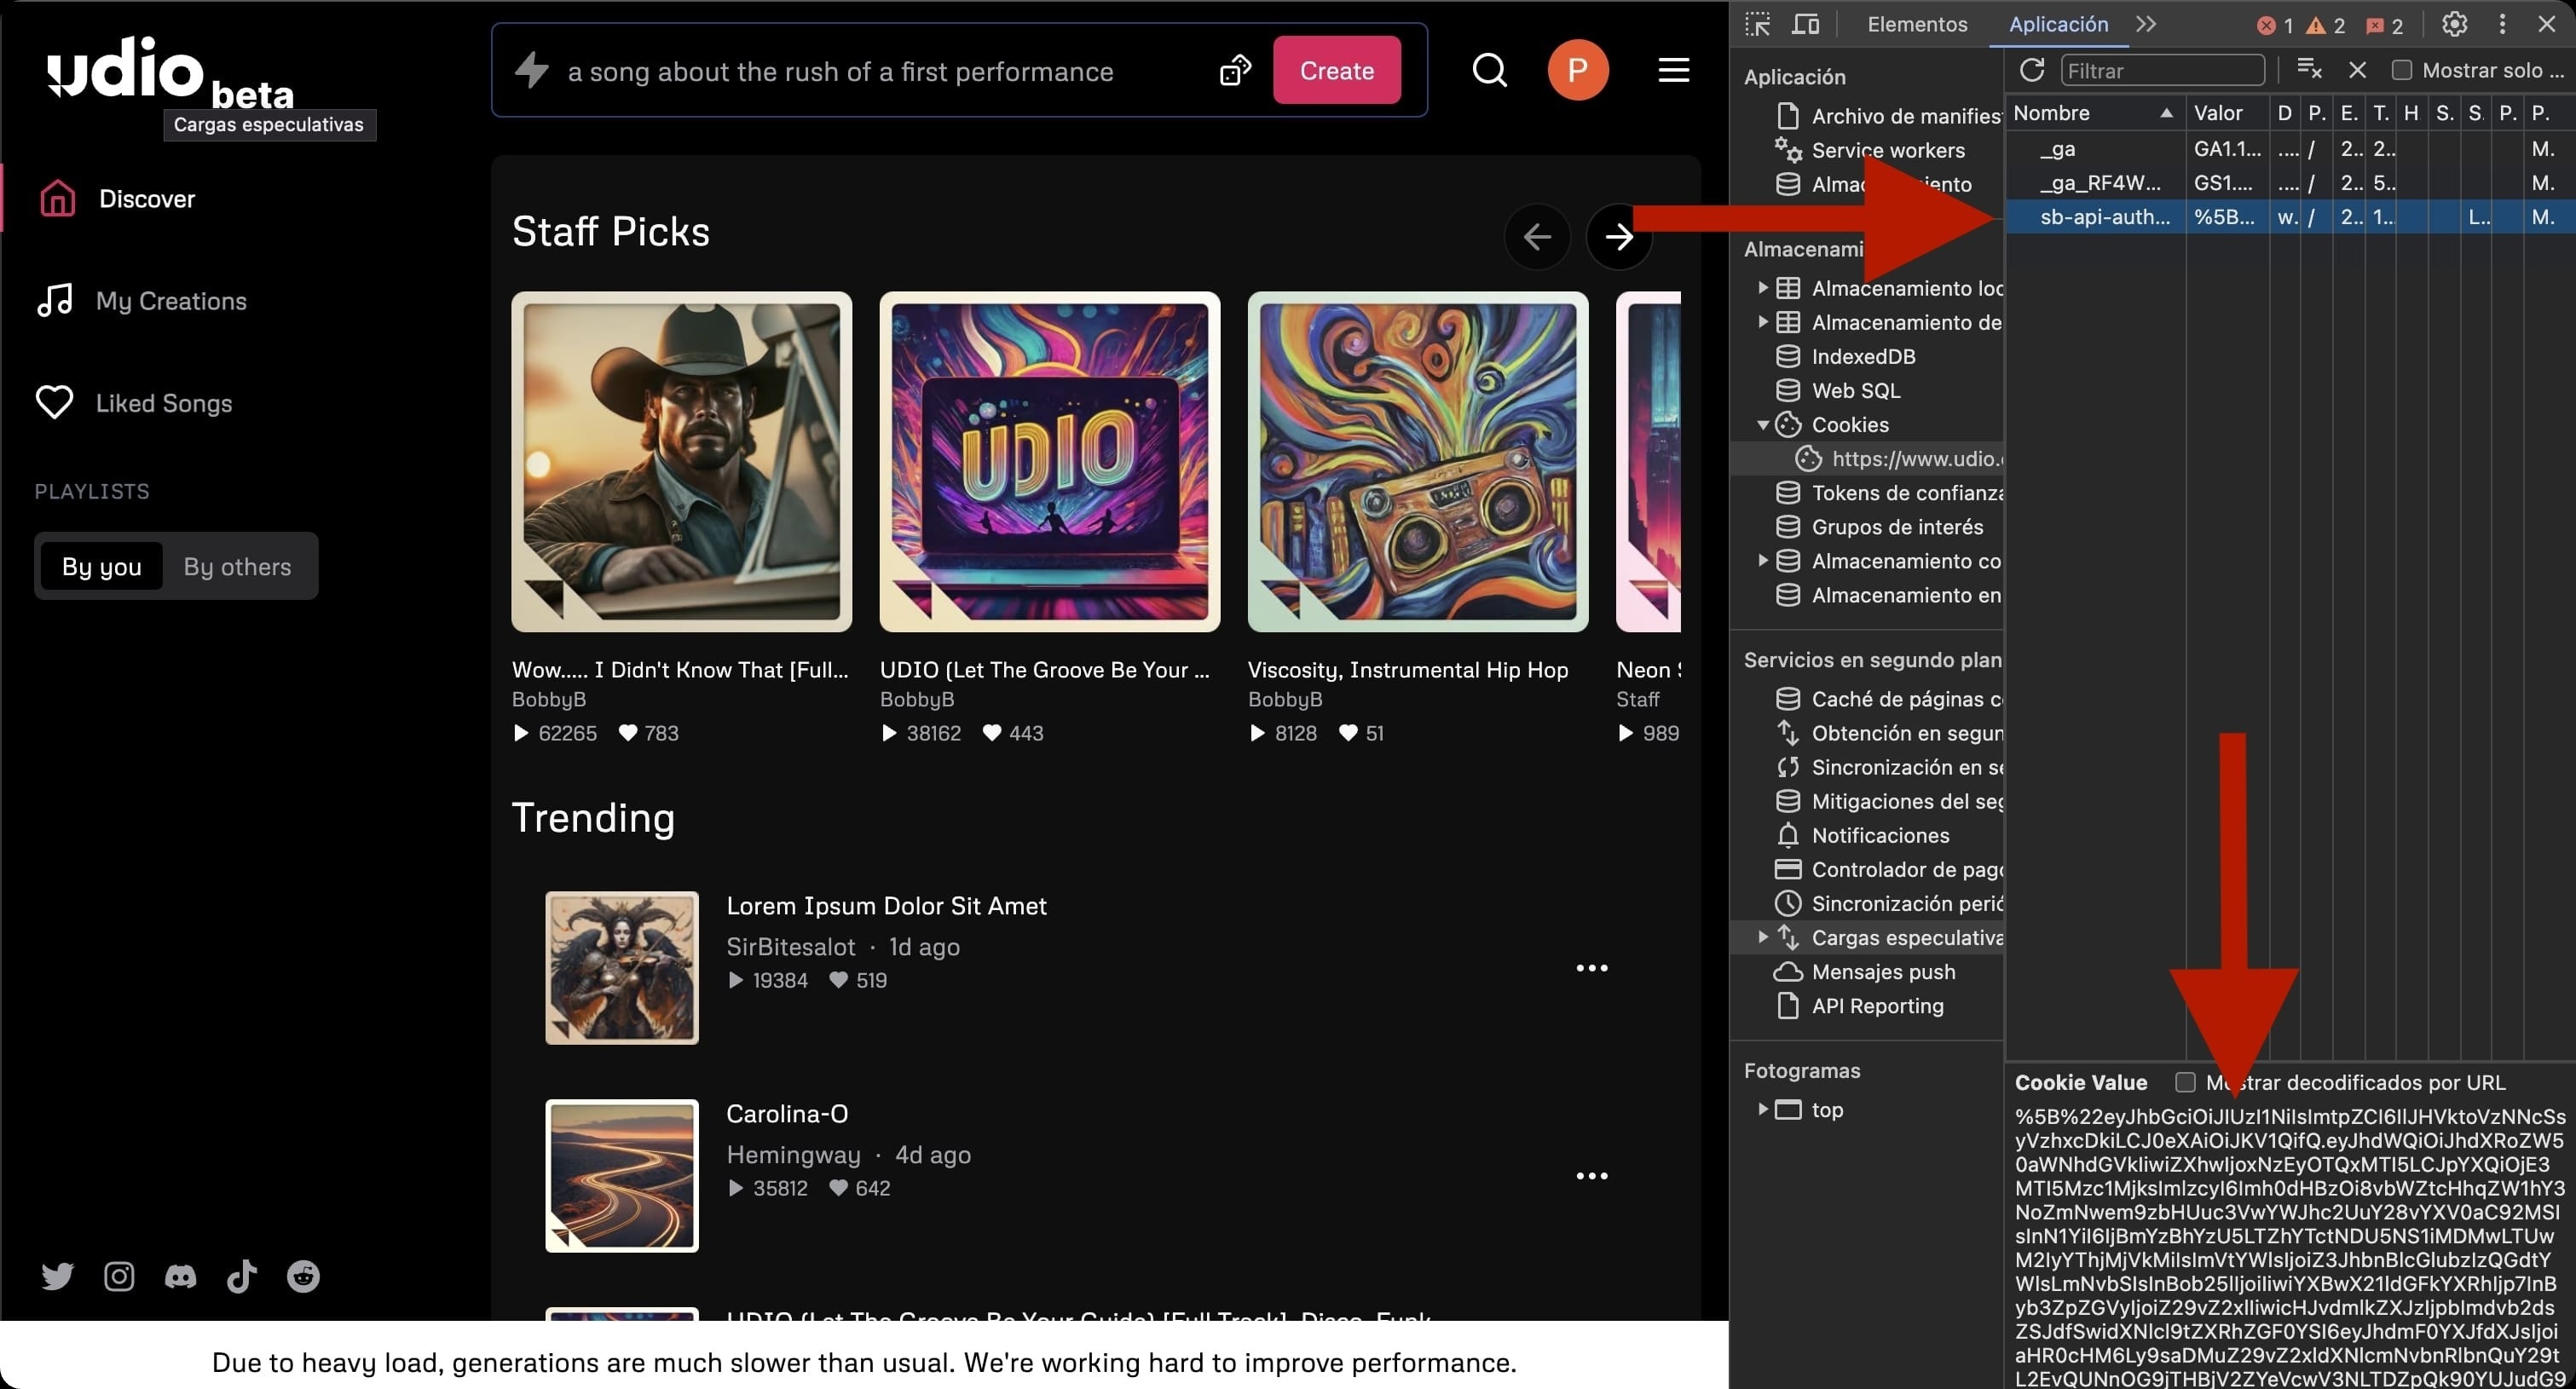Click DevTools settings gear icon
The height and width of the screenshot is (1389, 2576).
pyautogui.click(x=2454, y=24)
